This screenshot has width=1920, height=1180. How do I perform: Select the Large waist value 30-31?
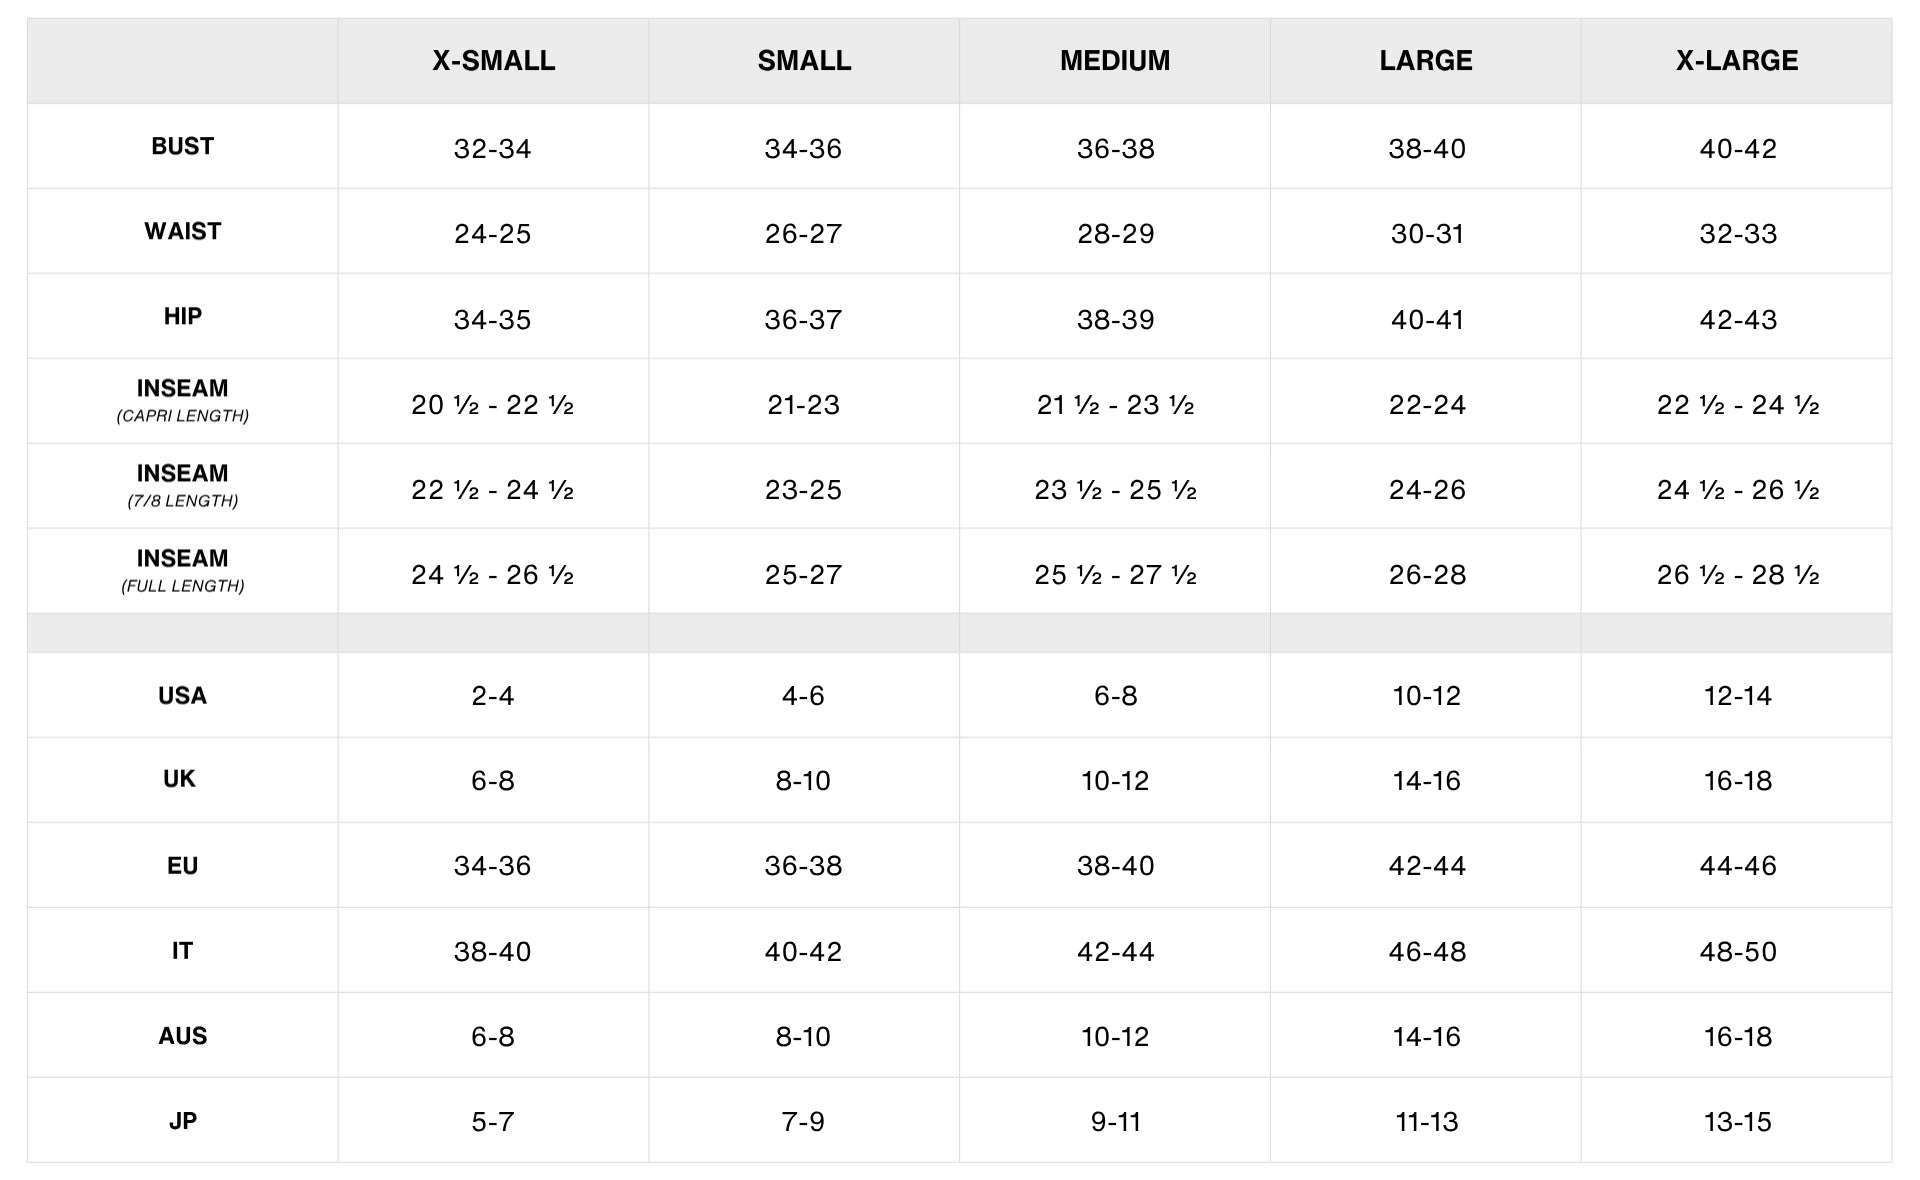click(1426, 234)
